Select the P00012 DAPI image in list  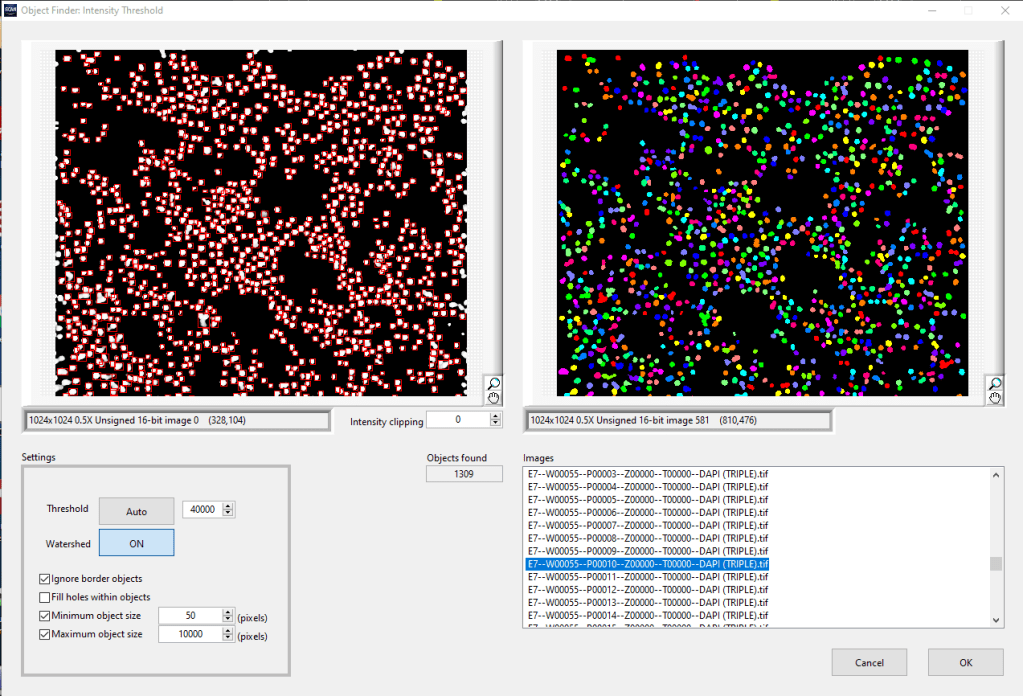647,590
